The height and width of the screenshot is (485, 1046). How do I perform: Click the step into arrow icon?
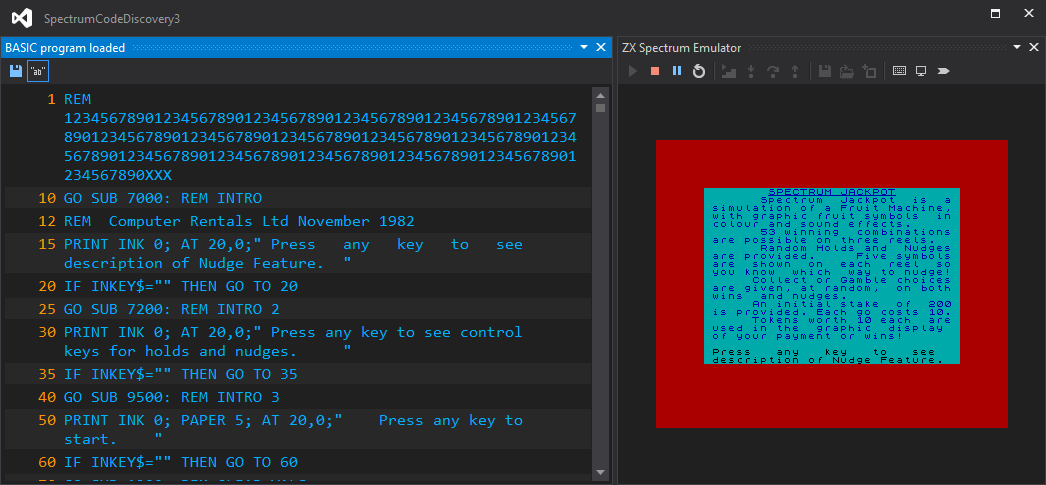pyautogui.click(x=750, y=71)
